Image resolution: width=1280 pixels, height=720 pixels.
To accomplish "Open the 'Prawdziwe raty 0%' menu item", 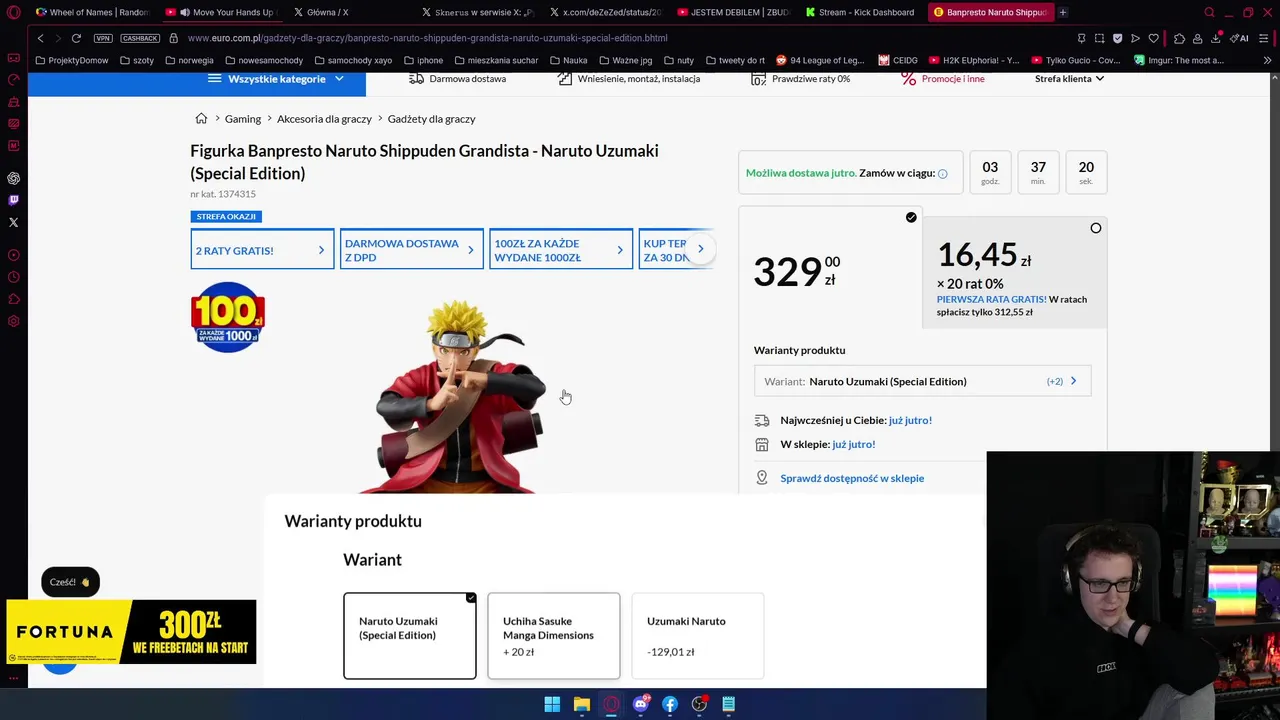I will (x=800, y=79).
